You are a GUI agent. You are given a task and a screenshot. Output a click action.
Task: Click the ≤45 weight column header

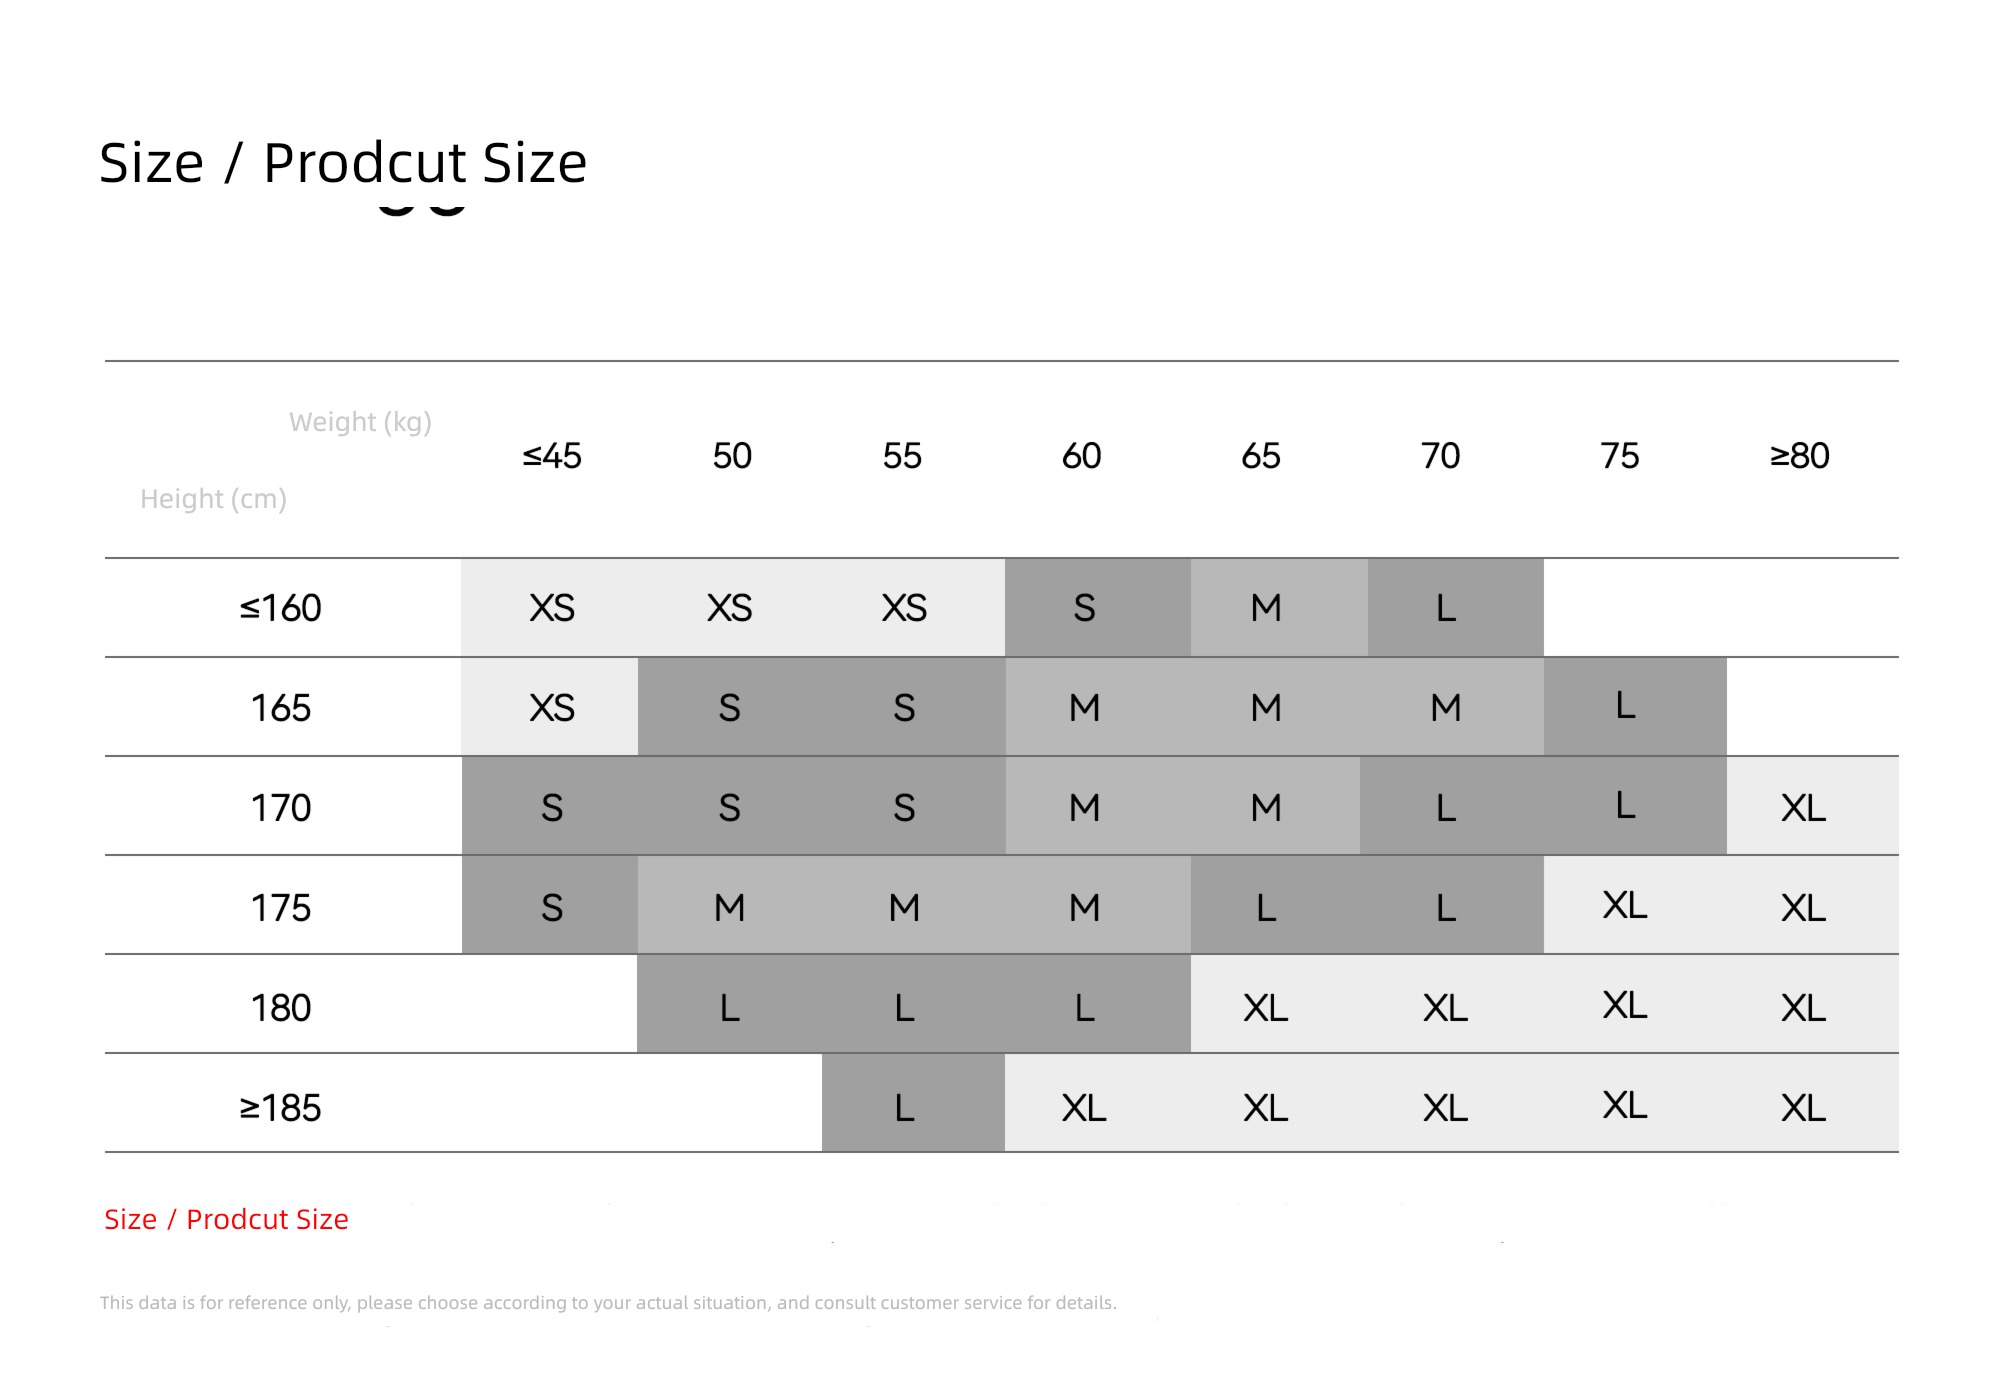(x=552, y=456)
